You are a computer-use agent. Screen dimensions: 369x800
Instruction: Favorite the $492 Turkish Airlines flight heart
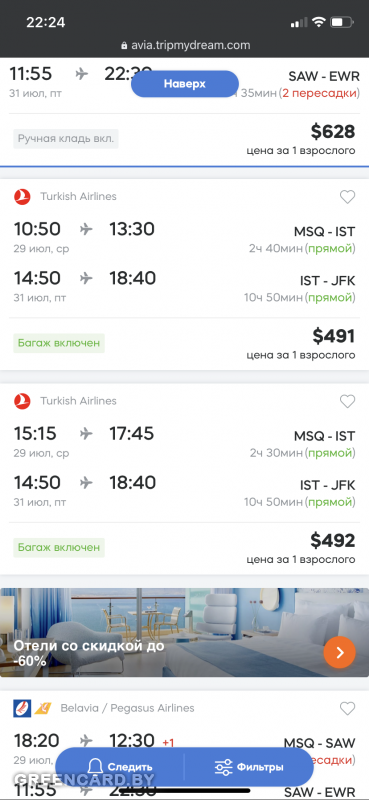[x=347, y=401]
